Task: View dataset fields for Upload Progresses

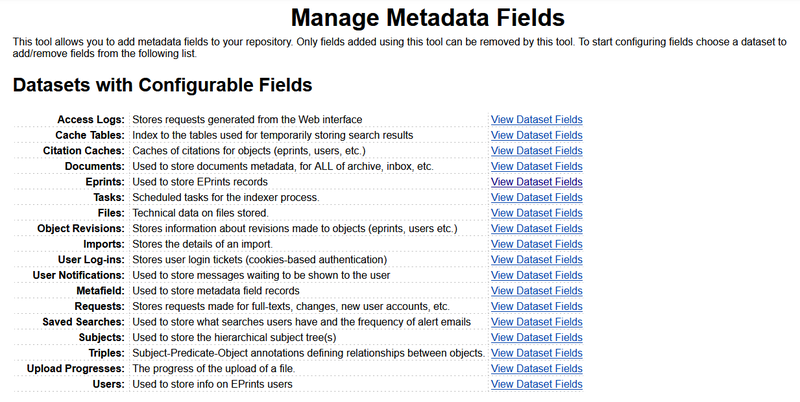Action: pos(536,369)
